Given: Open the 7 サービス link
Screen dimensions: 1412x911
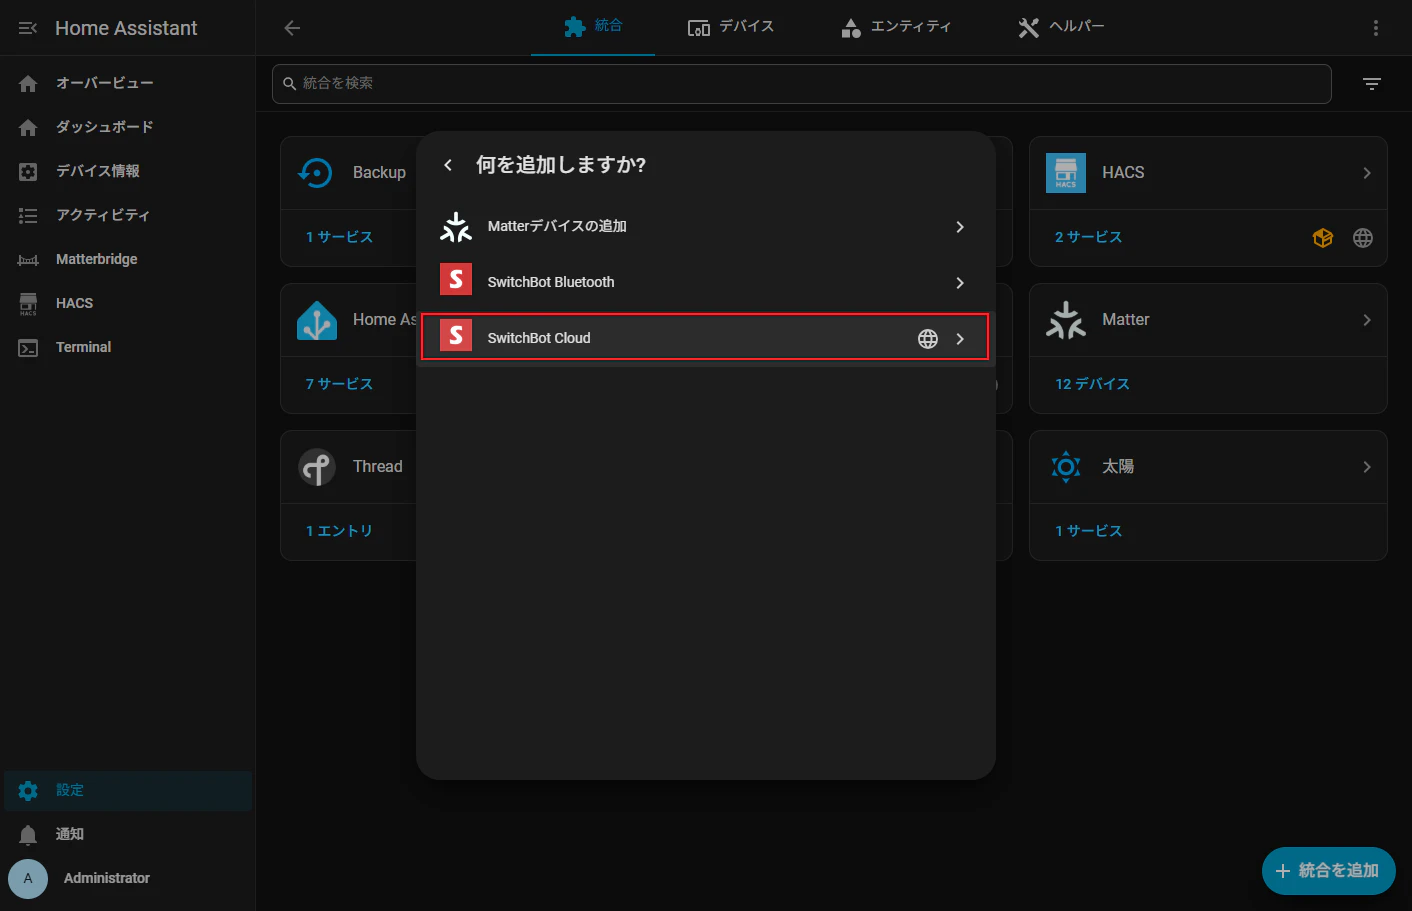Looking at the screenshot, I should (339, 384).
